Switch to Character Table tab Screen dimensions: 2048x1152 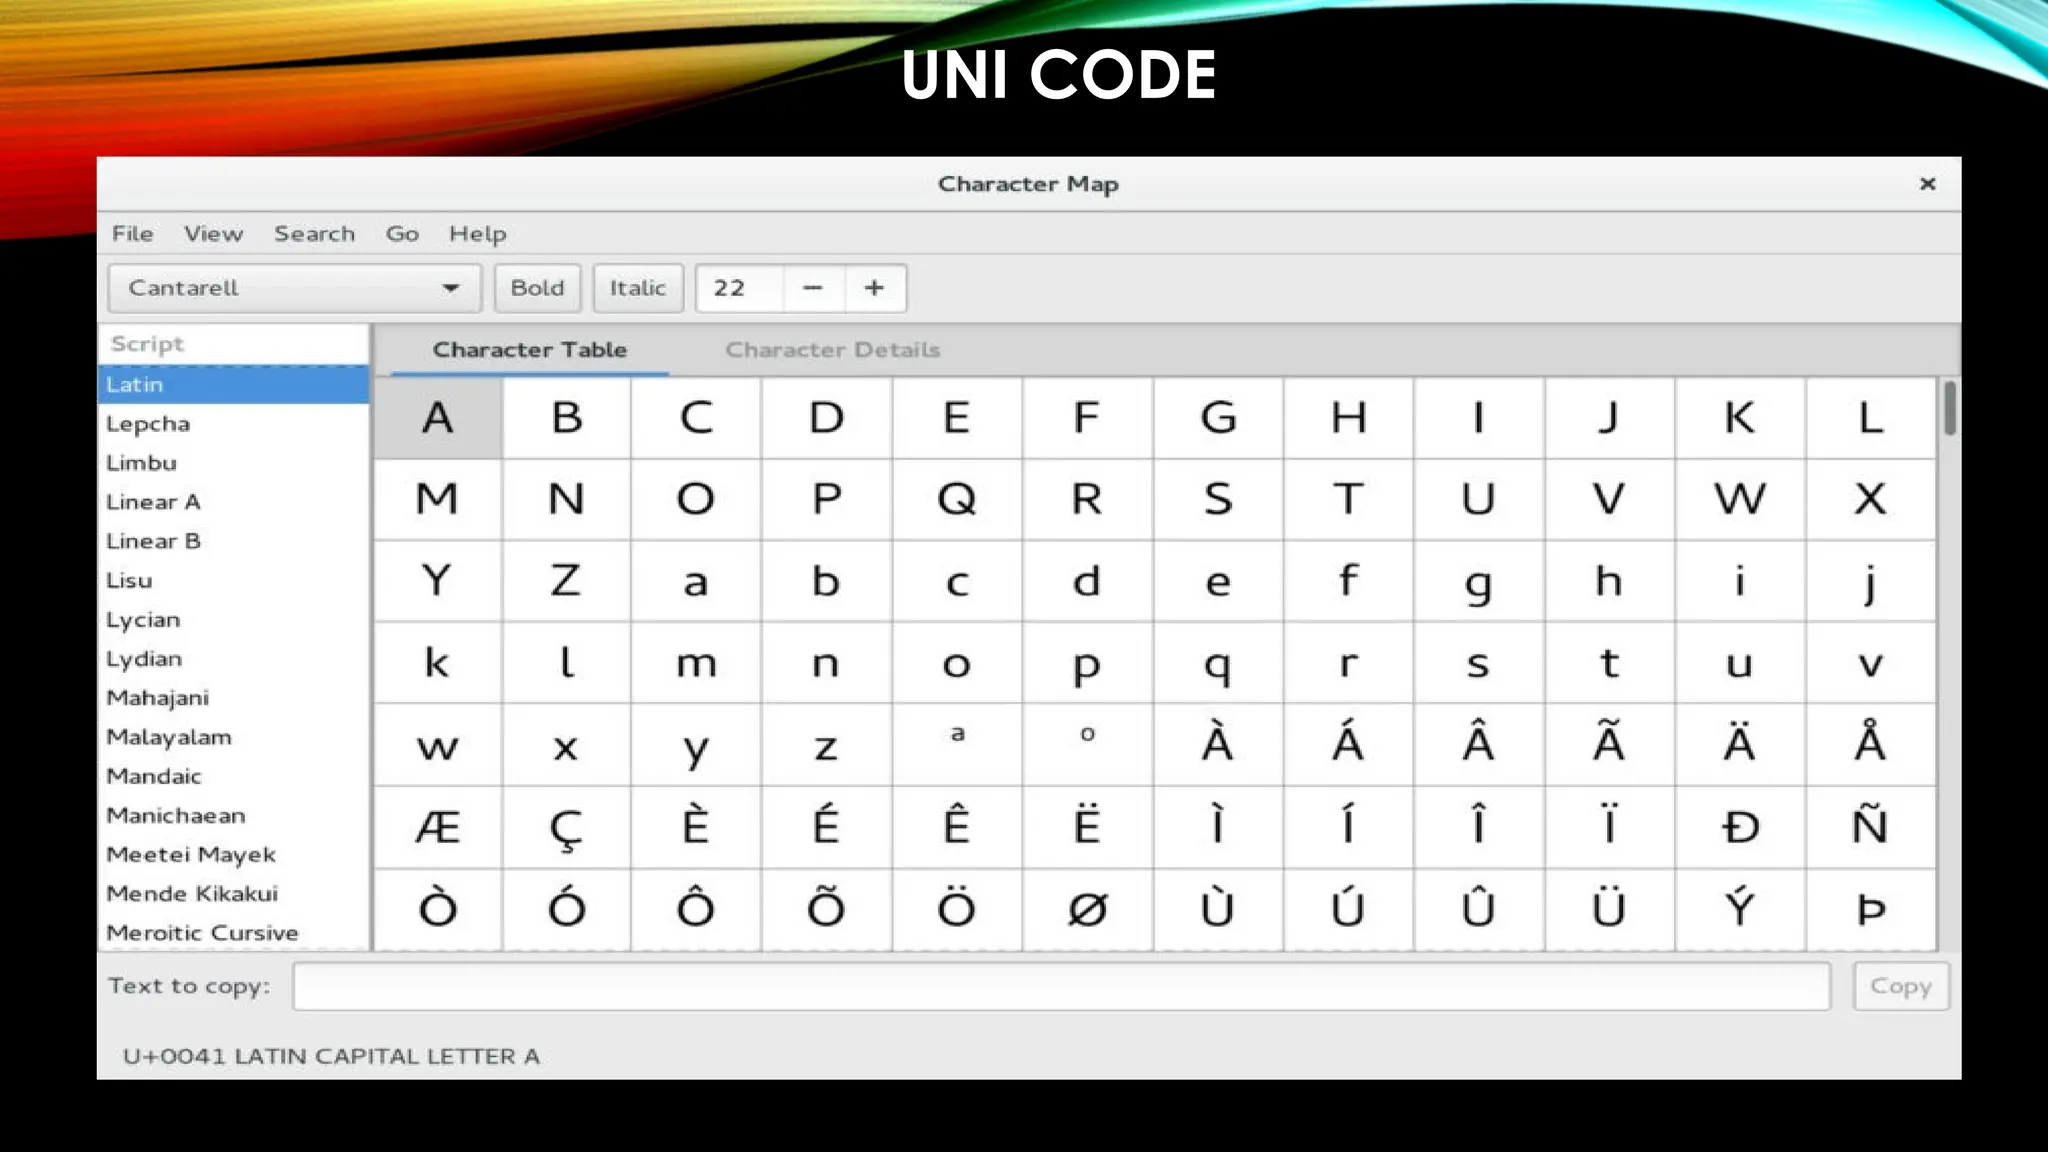[x=530, y=350]
